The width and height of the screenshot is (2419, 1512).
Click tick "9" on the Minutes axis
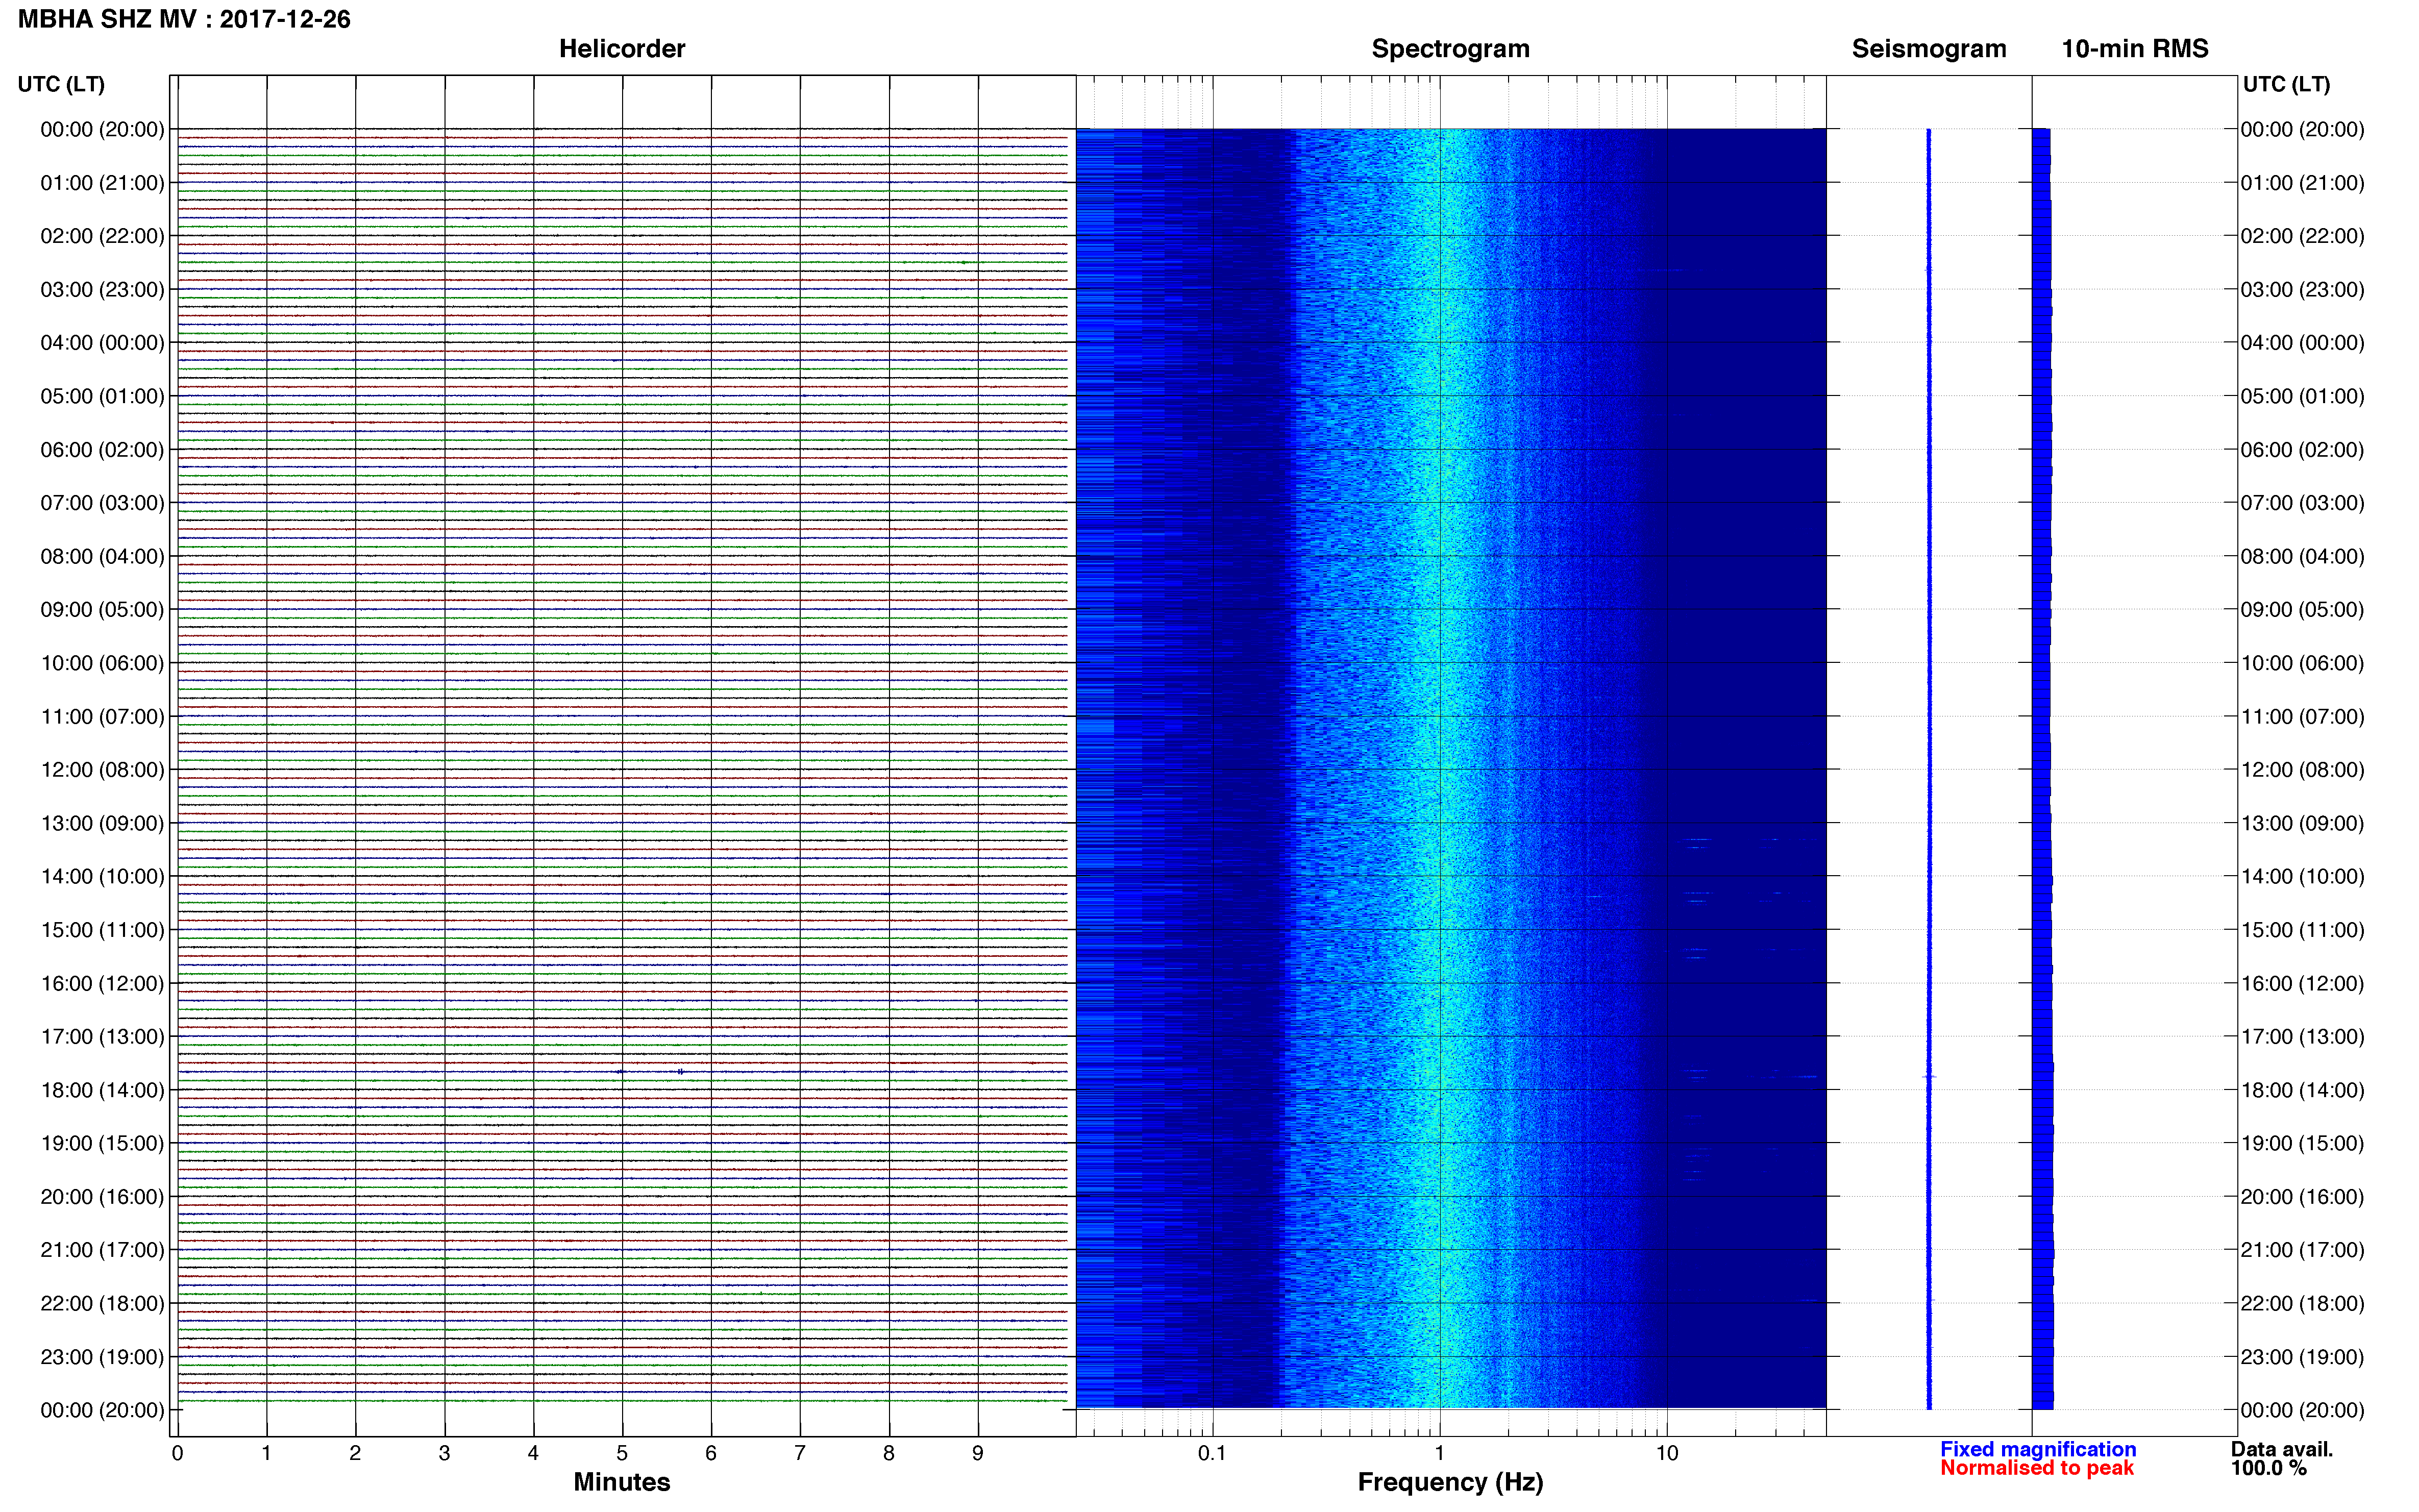point(978,1454)
